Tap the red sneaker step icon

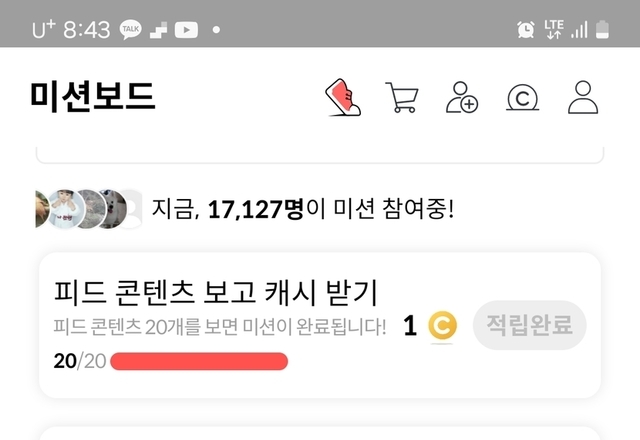pos(343,97)
